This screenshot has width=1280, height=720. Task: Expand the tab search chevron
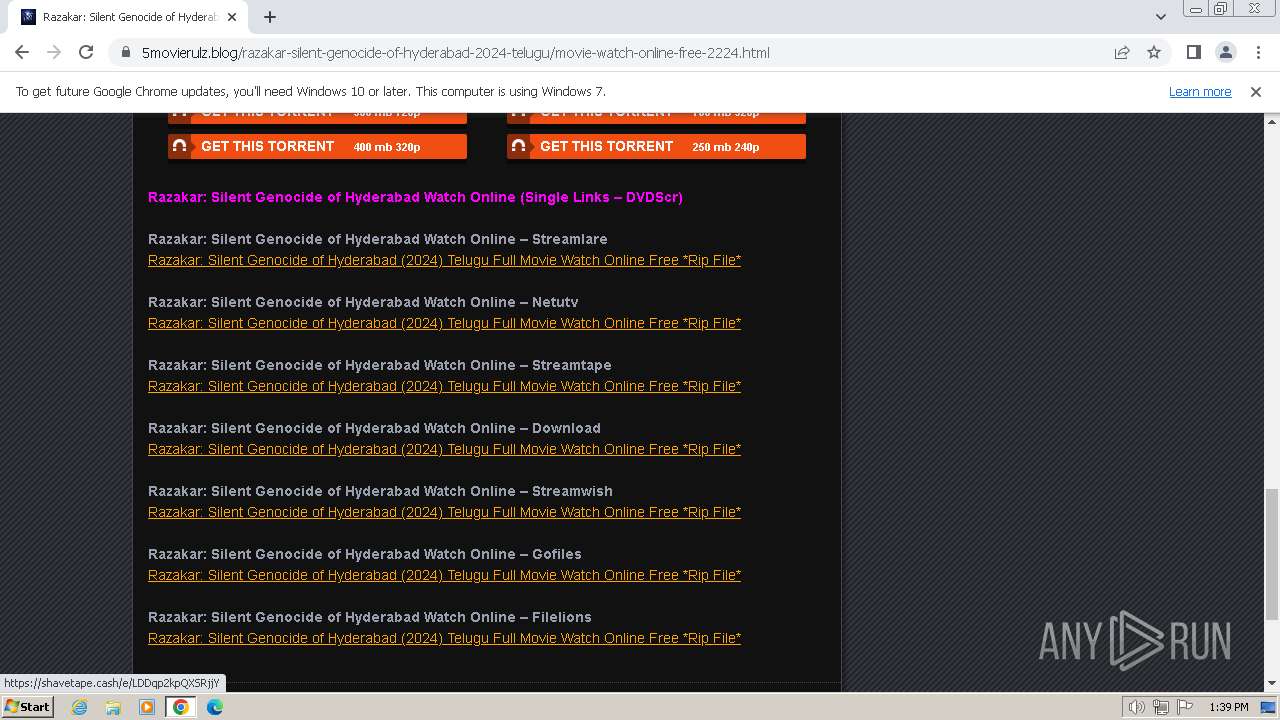(x=1160, y=16)
